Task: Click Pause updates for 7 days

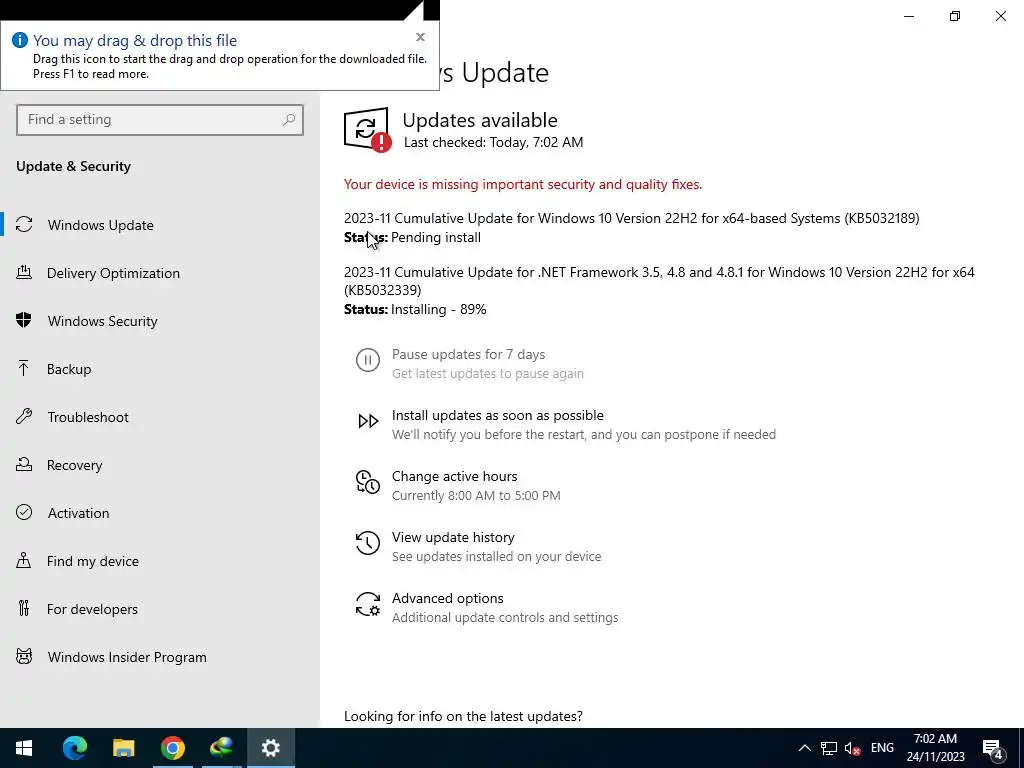Action: tap(468, 354)
